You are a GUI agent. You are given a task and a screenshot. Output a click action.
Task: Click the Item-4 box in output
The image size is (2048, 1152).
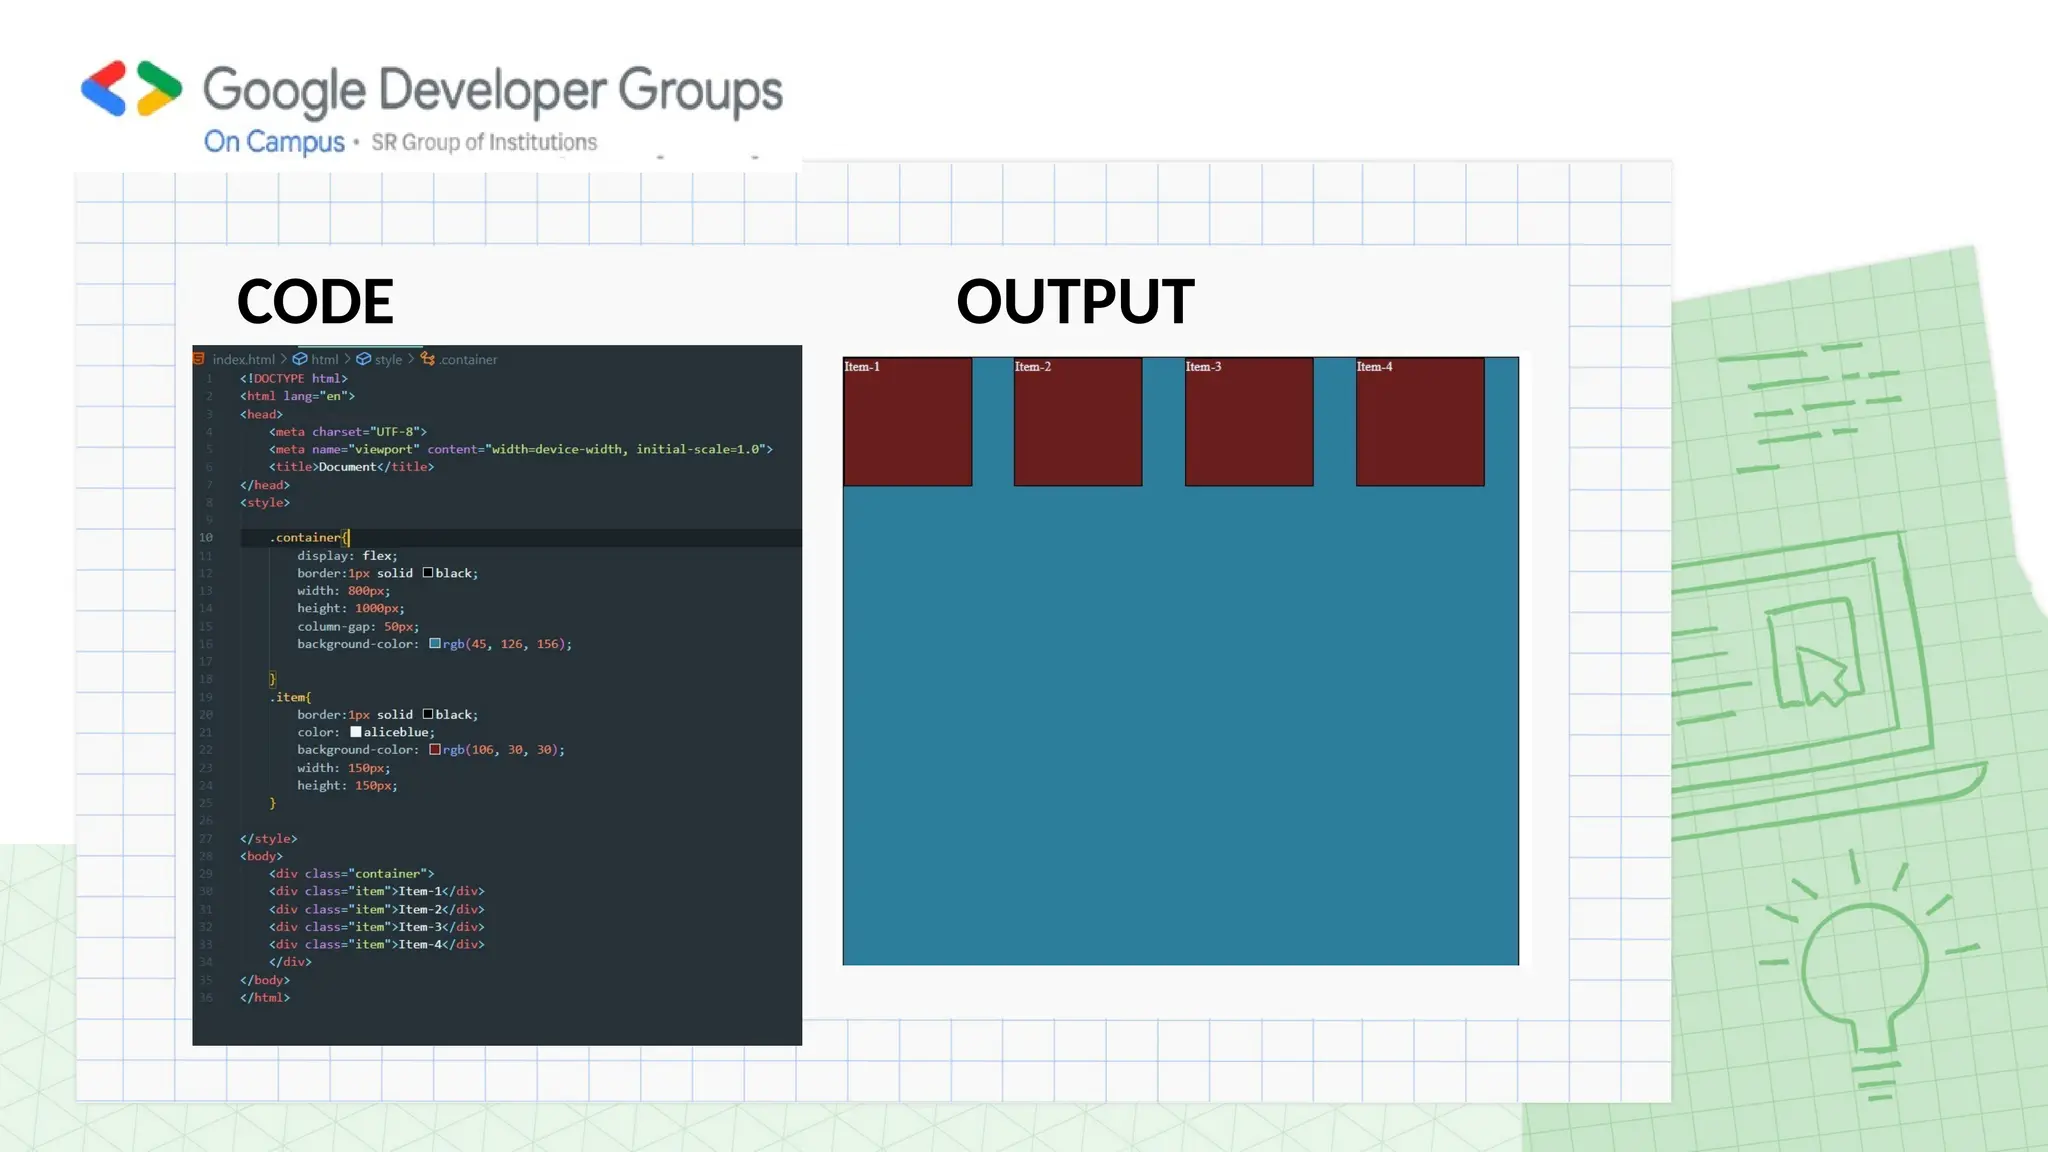[x=1420, y=422]
